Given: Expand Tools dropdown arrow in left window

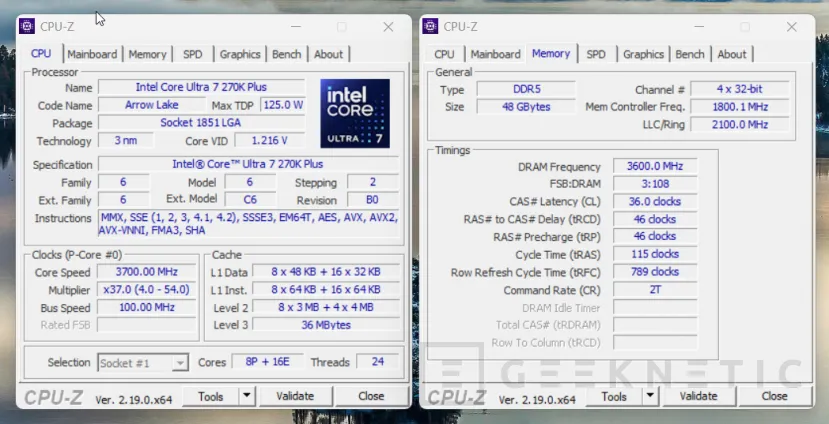Looking at the screenshot, I should click(246, 396).
